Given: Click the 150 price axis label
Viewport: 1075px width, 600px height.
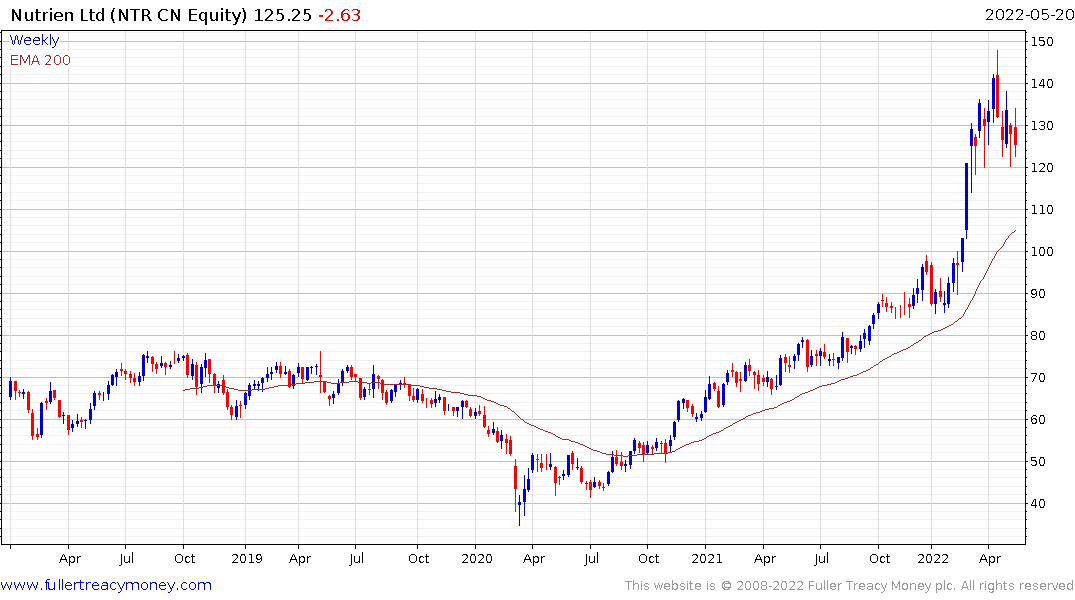Looking at the screenshot, I should (1042, 42).
